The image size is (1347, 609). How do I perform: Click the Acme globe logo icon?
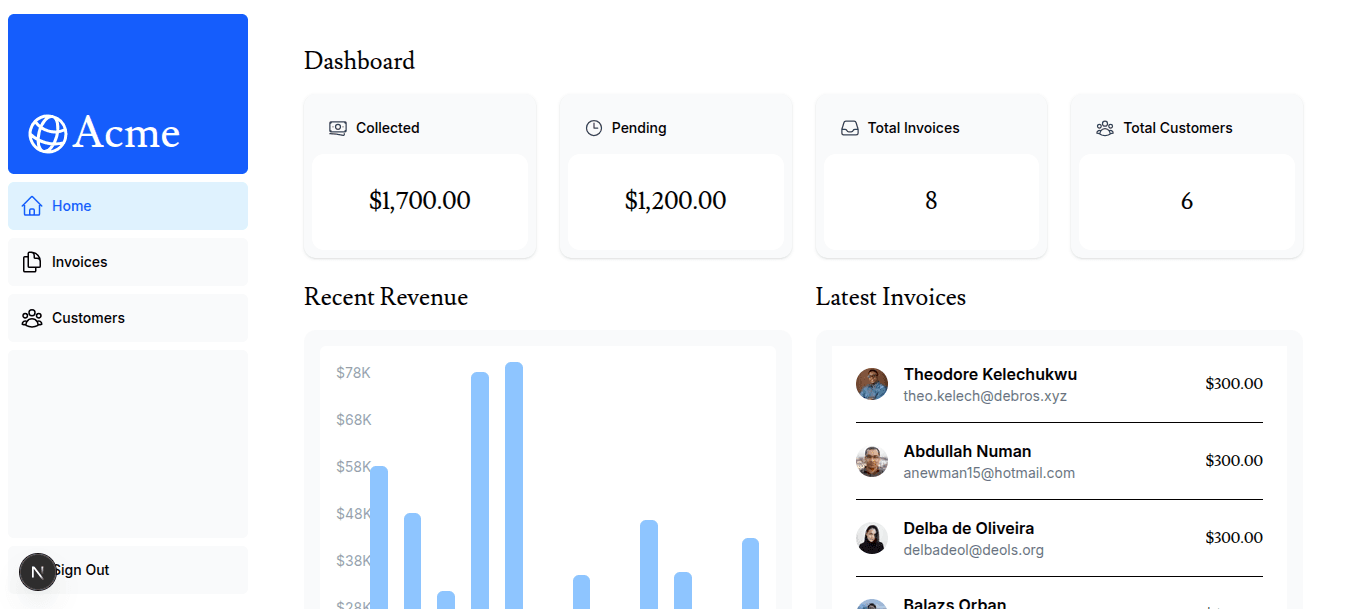click(x=47, y=134)
